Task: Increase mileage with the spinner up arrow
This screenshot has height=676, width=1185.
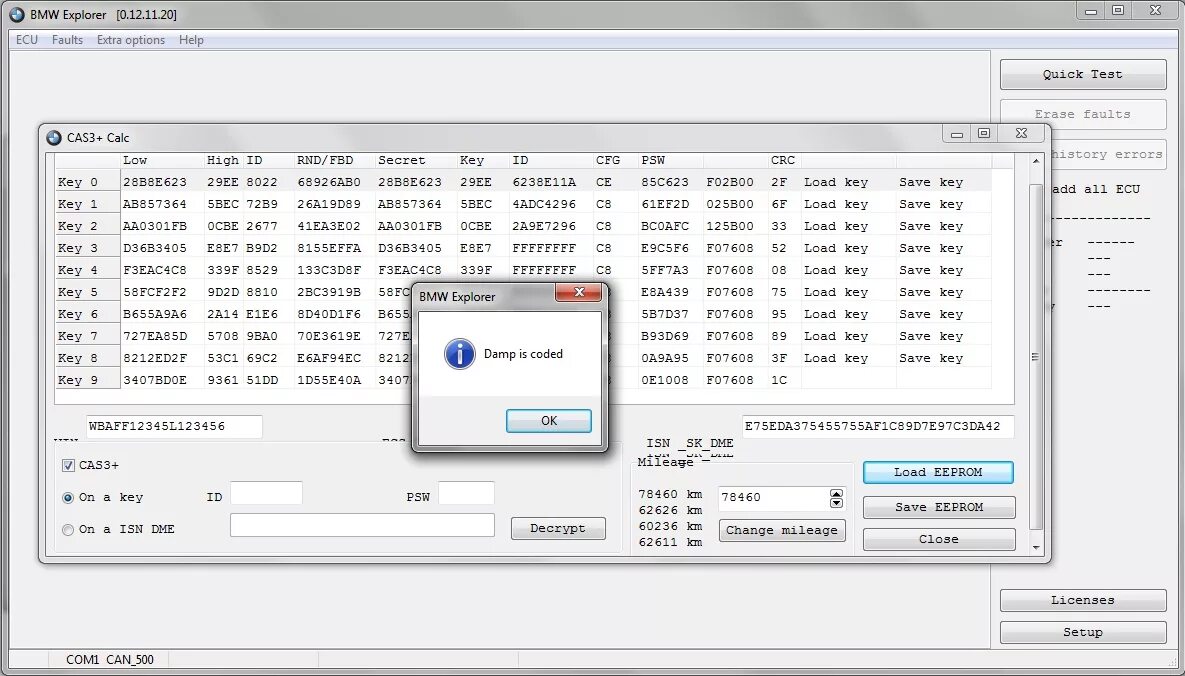Action: coord(837,494)
